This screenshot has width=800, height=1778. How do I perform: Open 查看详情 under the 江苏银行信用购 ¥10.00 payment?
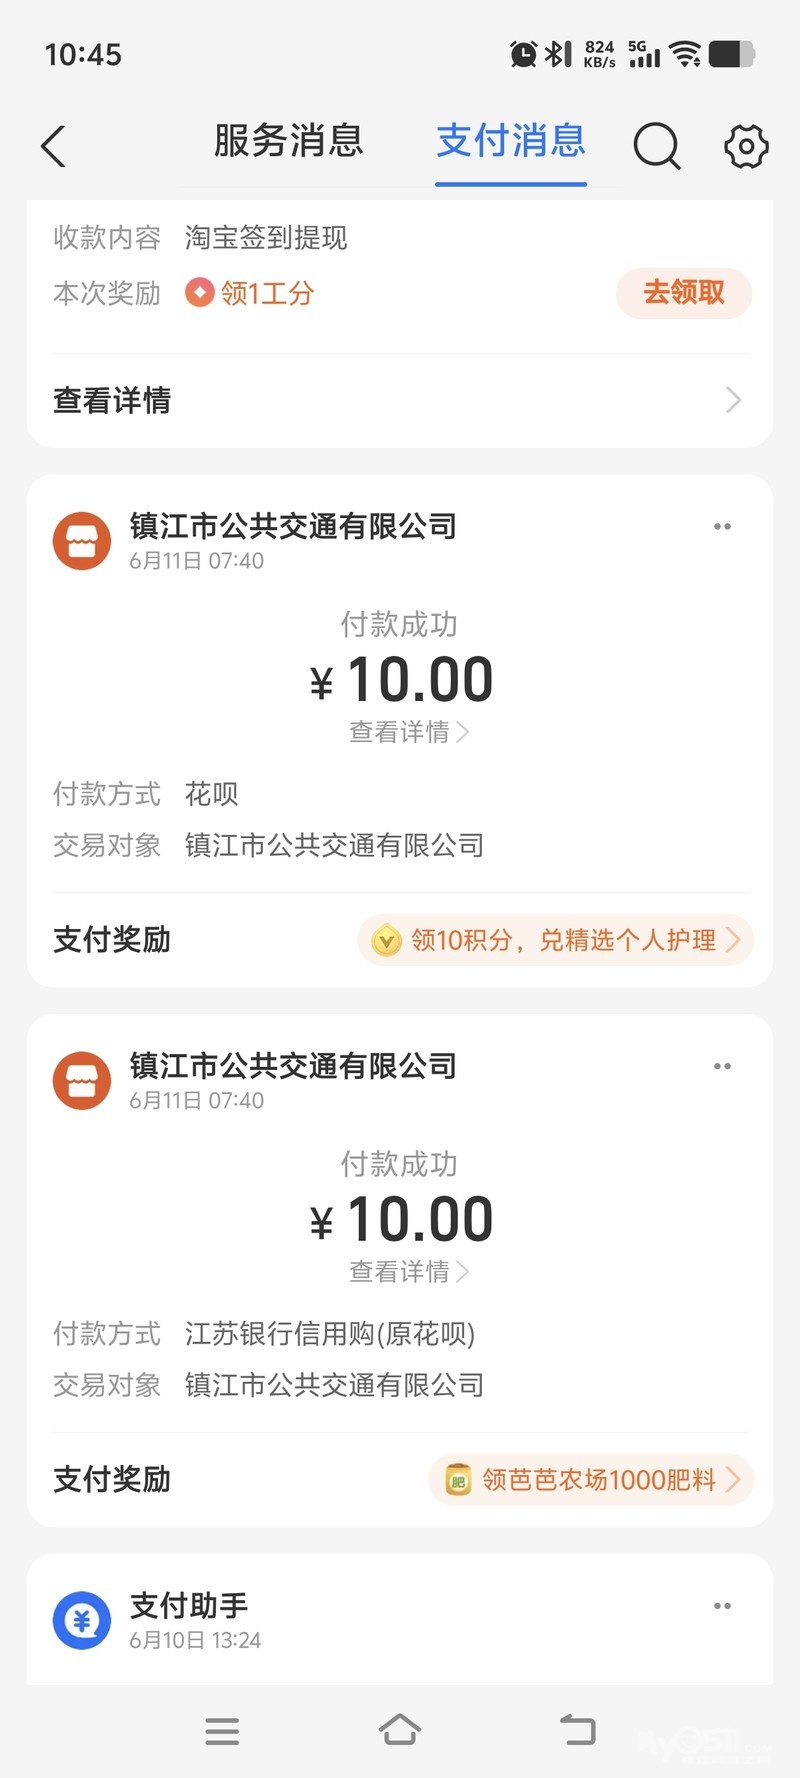408,1272
